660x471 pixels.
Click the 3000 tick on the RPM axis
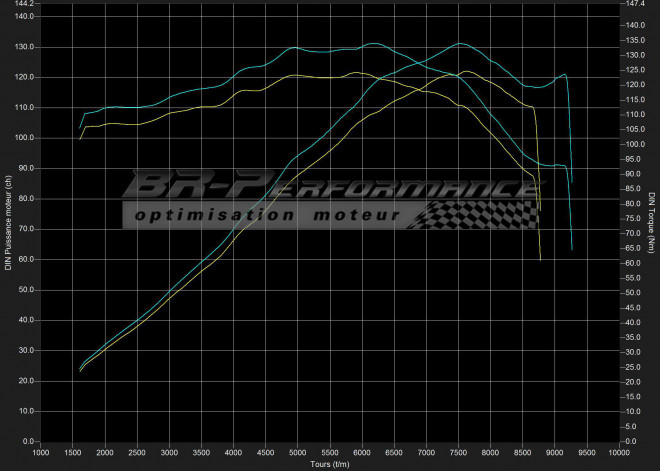[x=170, y=452]
